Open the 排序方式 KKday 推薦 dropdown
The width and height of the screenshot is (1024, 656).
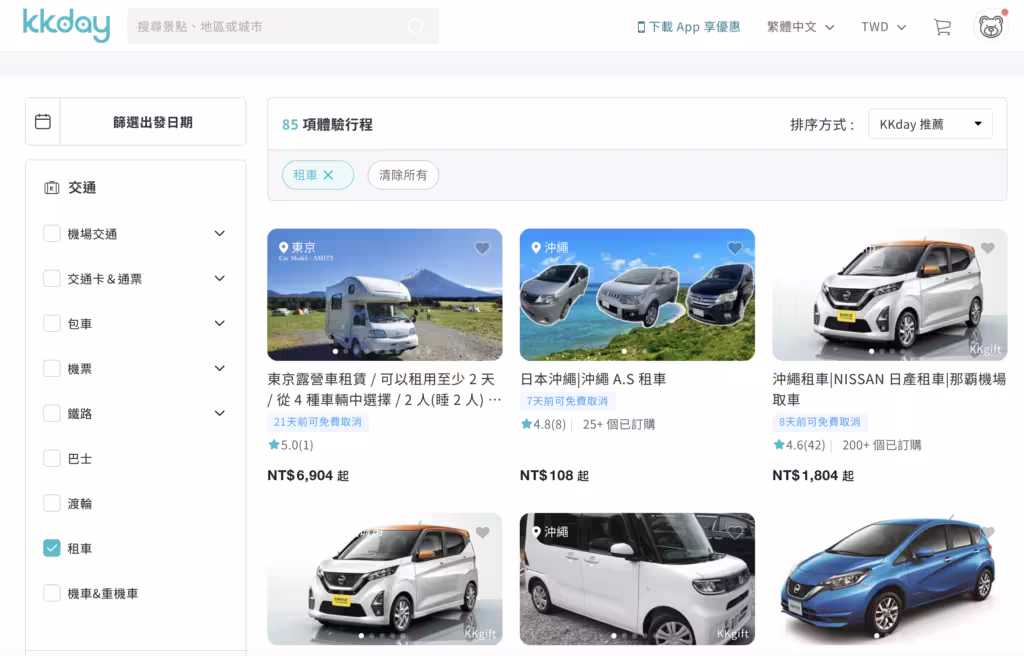pyautogui.click(x=930, y=124)
